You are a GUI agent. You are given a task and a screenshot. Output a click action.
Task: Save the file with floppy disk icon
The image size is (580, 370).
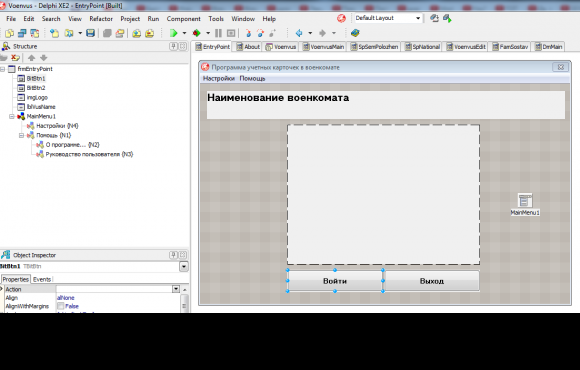[x=90, y=33]
